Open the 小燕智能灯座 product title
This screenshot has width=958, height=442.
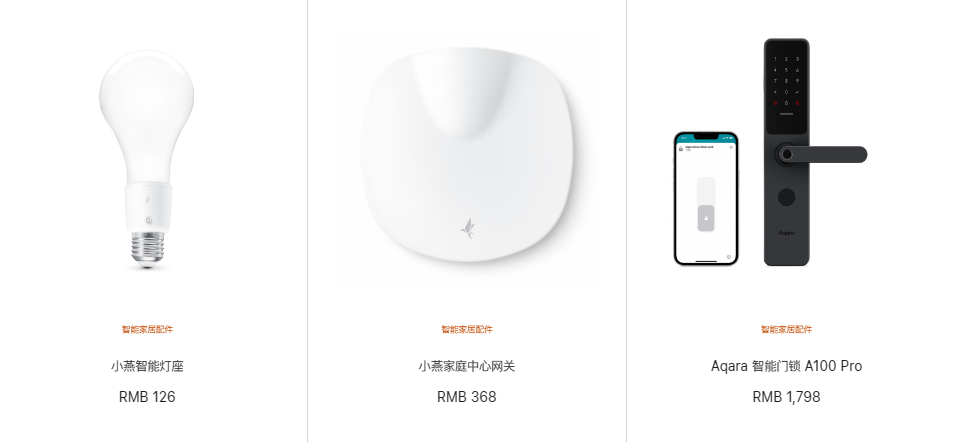pyautogui.click(x=147, y=366)
